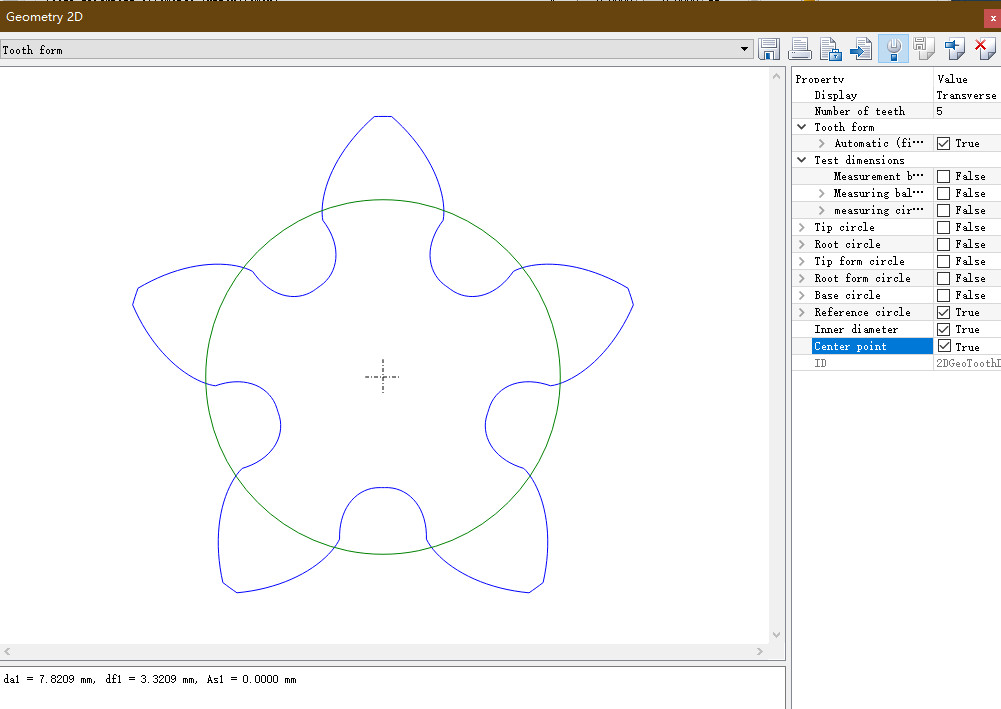
Task: Turn on the Base circle checkbox
Action: tap(943, 295)
